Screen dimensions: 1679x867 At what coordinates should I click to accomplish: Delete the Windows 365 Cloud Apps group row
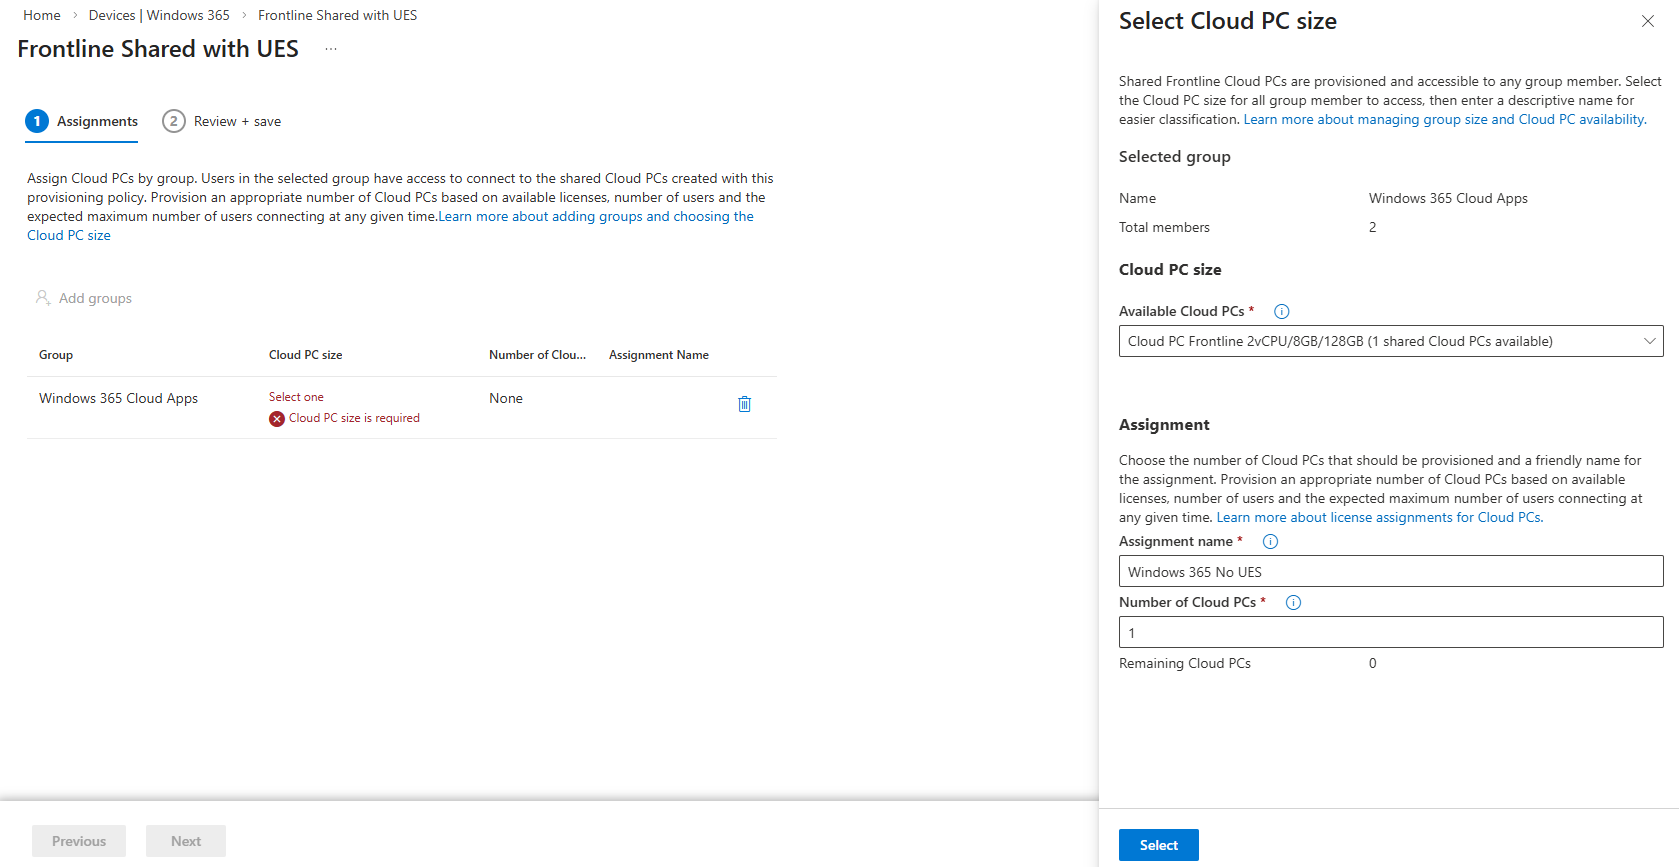744,404
